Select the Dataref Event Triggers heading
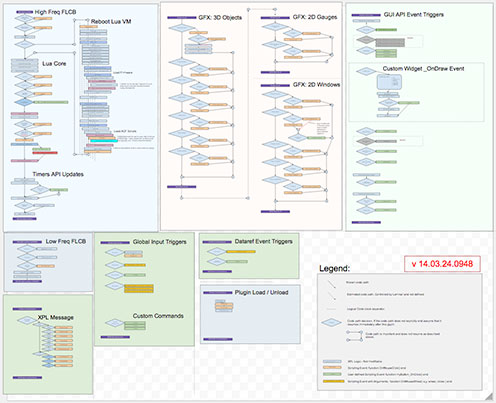 point(264,241)
